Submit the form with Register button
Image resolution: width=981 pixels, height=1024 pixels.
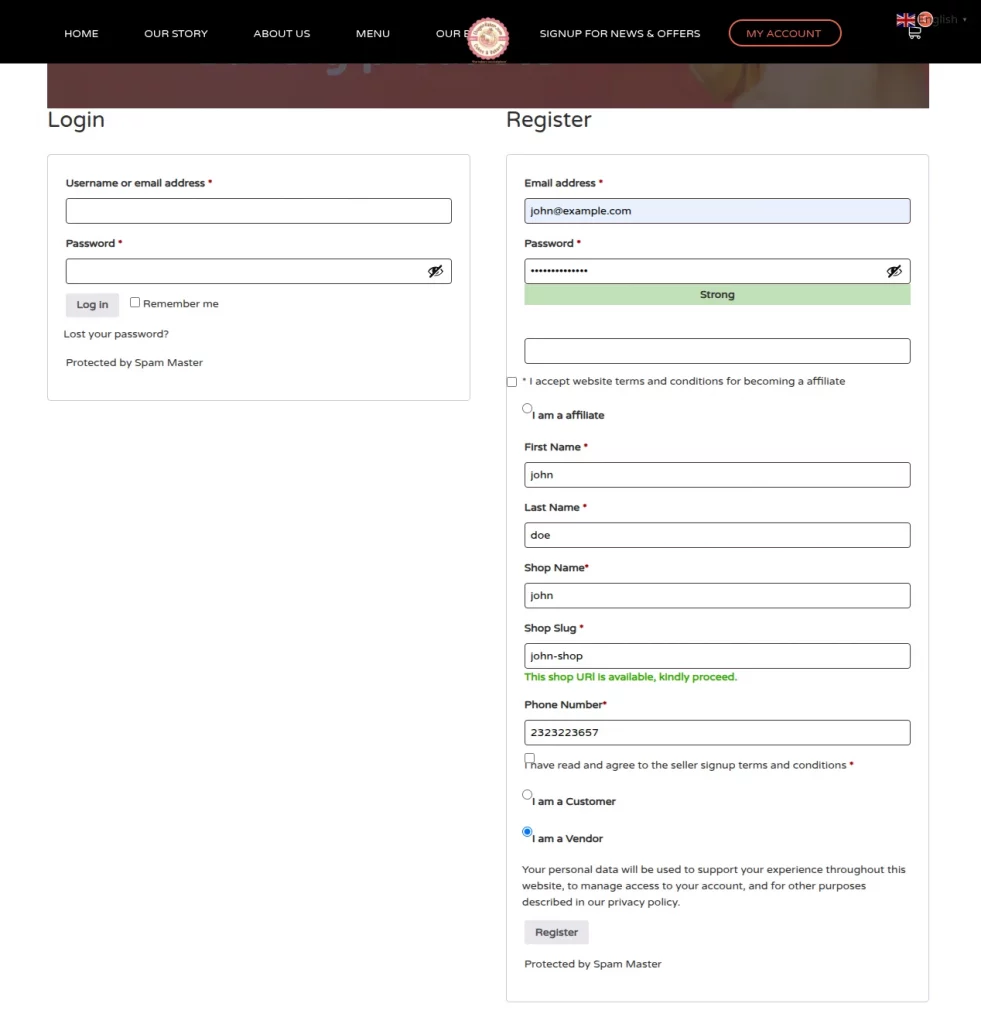pos(556,932)
